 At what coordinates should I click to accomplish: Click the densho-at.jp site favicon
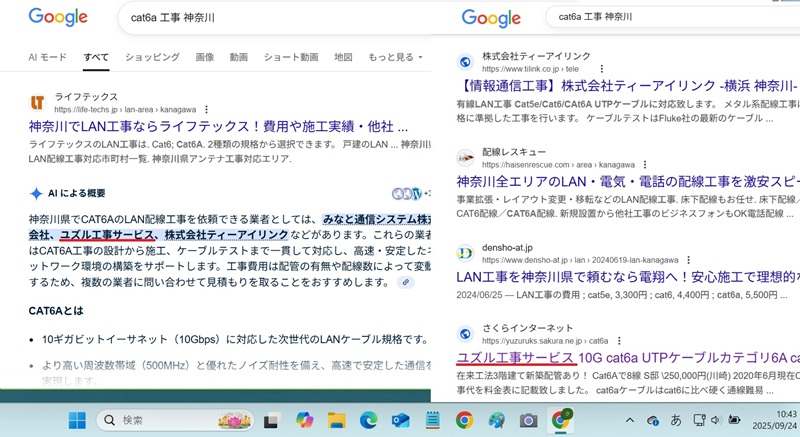click(465, 253)
